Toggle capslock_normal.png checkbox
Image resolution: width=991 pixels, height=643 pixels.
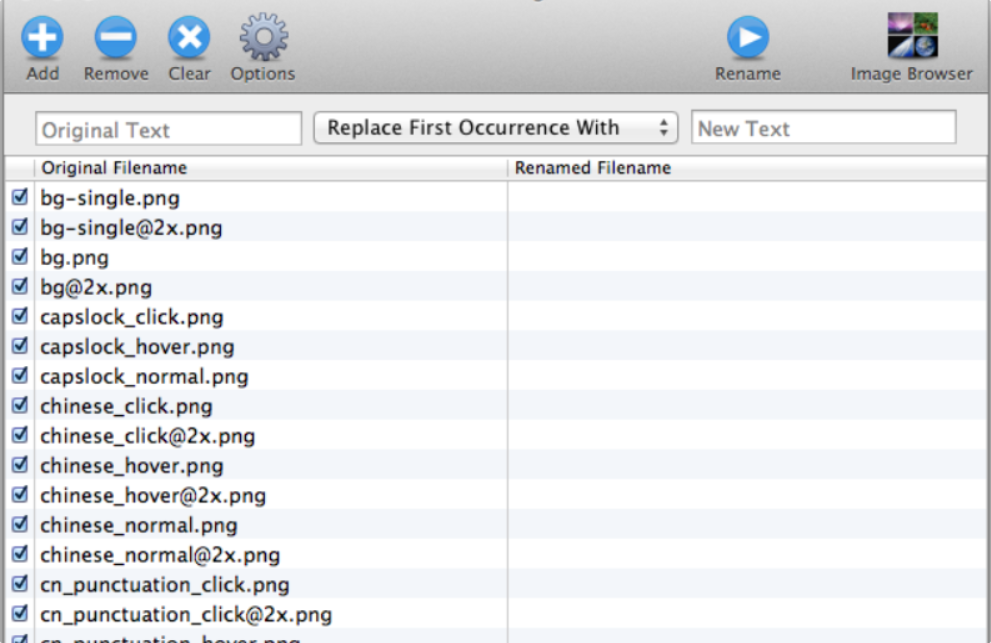pos(20,375)
